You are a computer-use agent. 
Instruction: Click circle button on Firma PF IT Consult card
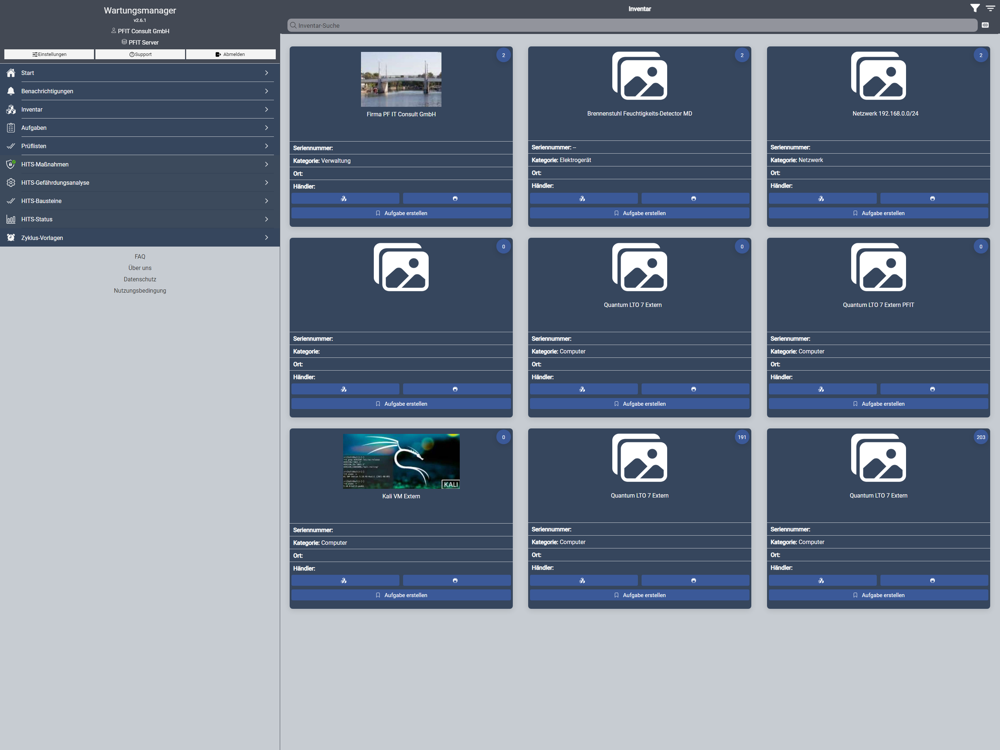tap(457, 199)
